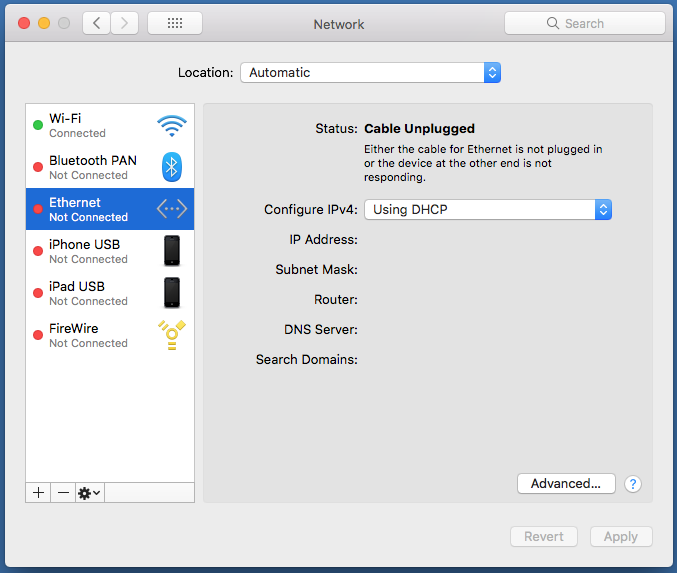Click the Ethernet arrows icon
Screen dimensions: 677x573
click(172, 209)
